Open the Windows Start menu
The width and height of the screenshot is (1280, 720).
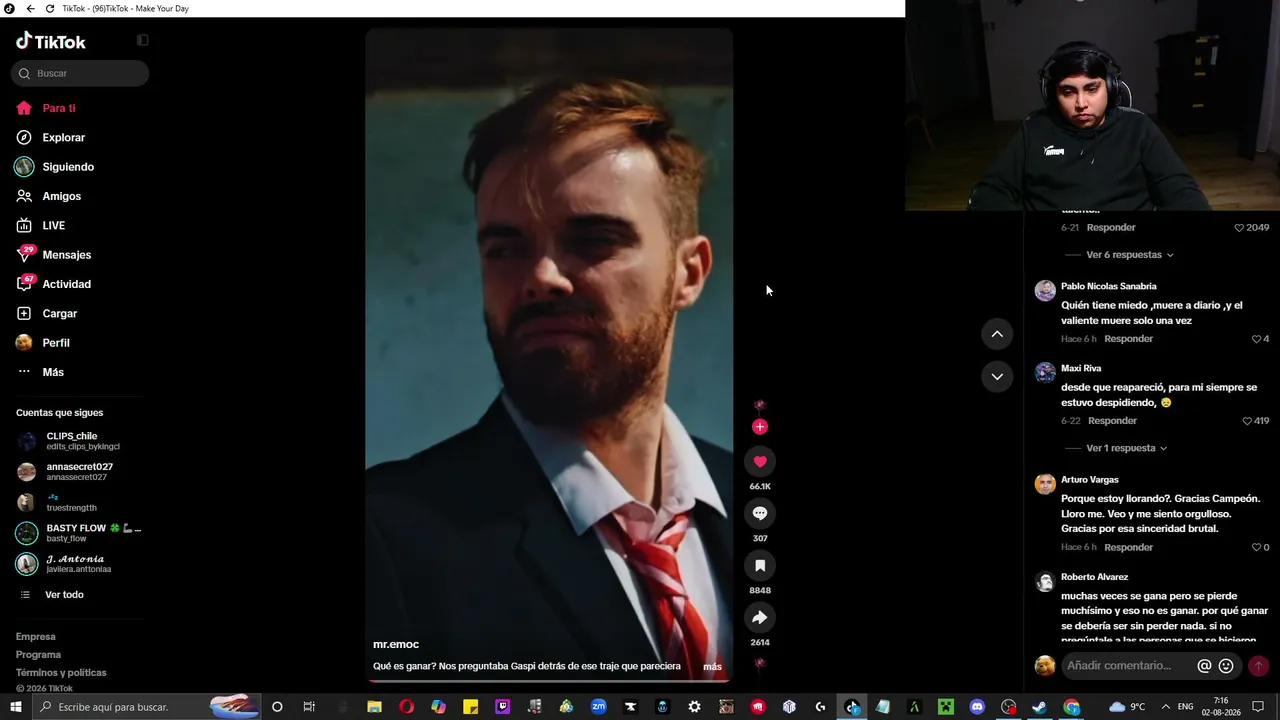coord(15,707)
